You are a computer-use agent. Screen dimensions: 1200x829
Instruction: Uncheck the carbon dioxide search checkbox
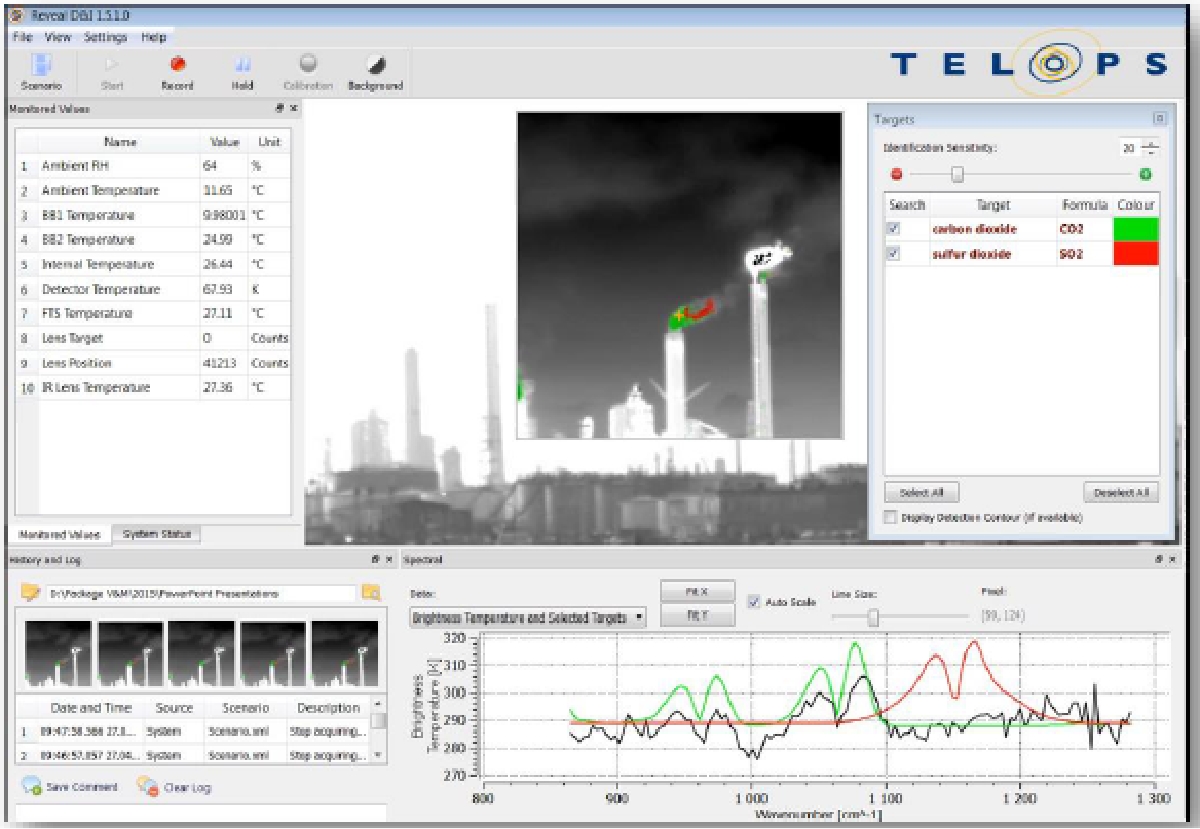point(893,229)
